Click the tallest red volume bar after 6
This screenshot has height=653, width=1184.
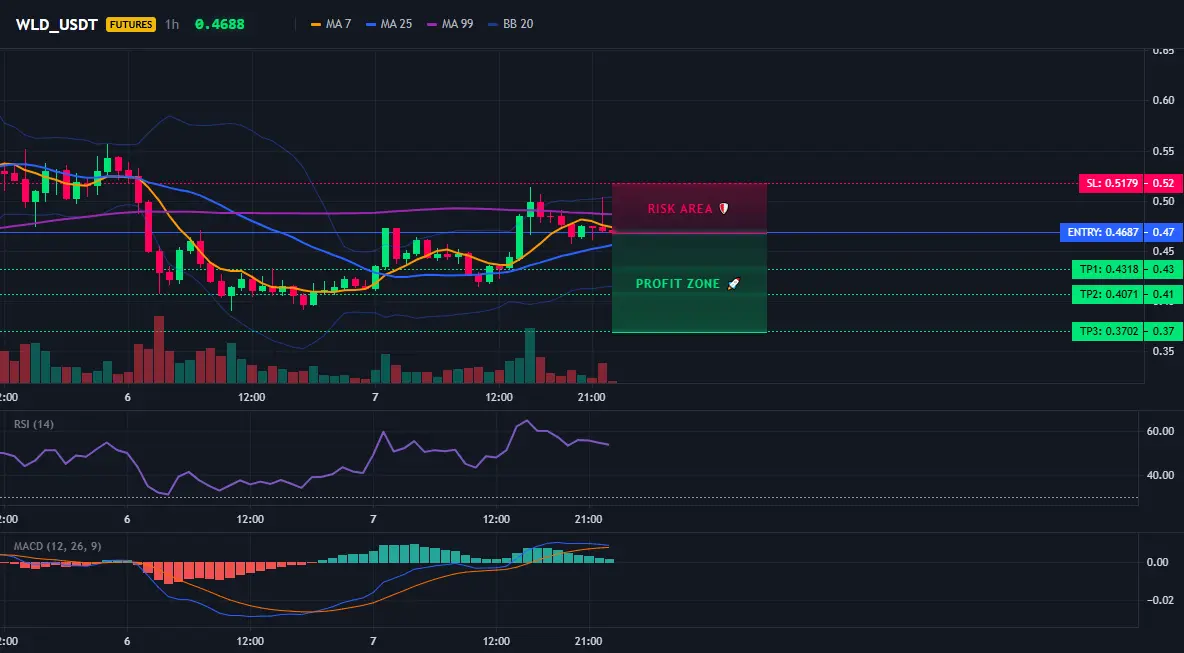pos(159,350)
